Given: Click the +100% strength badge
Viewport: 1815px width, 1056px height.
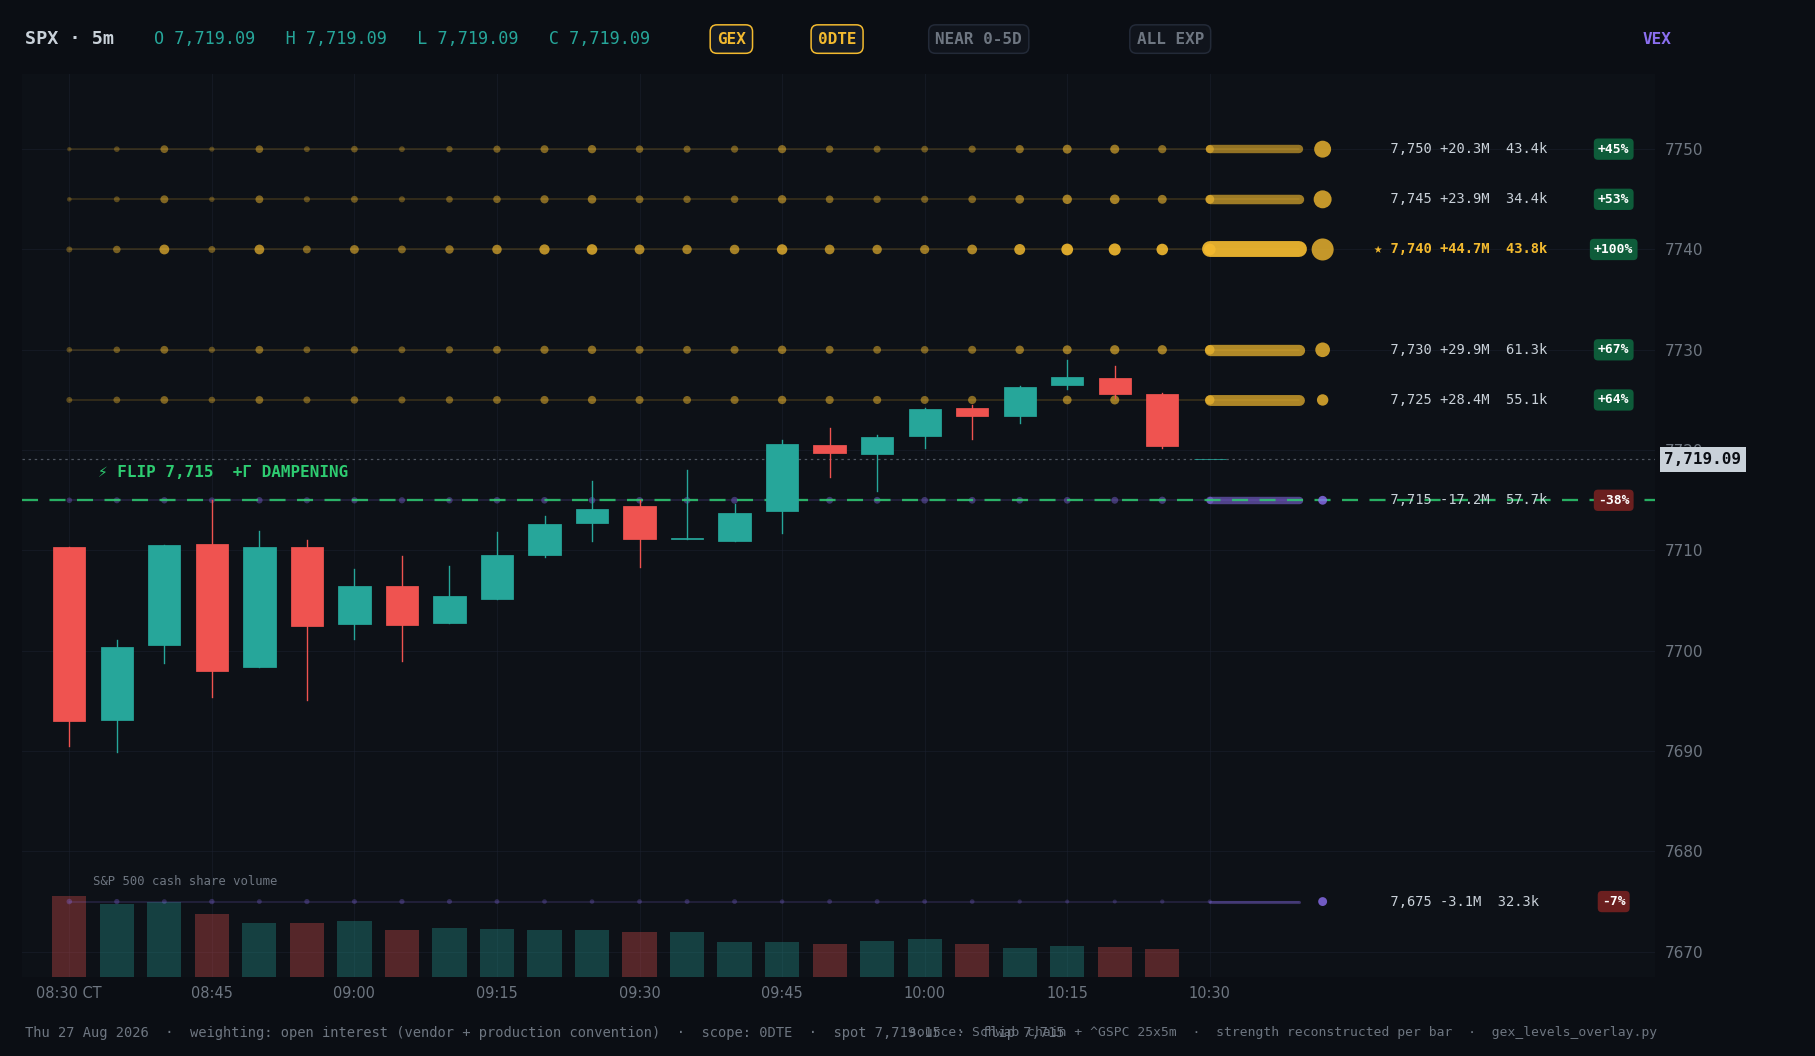Looking at the screenshot, I should [1613, 249].
